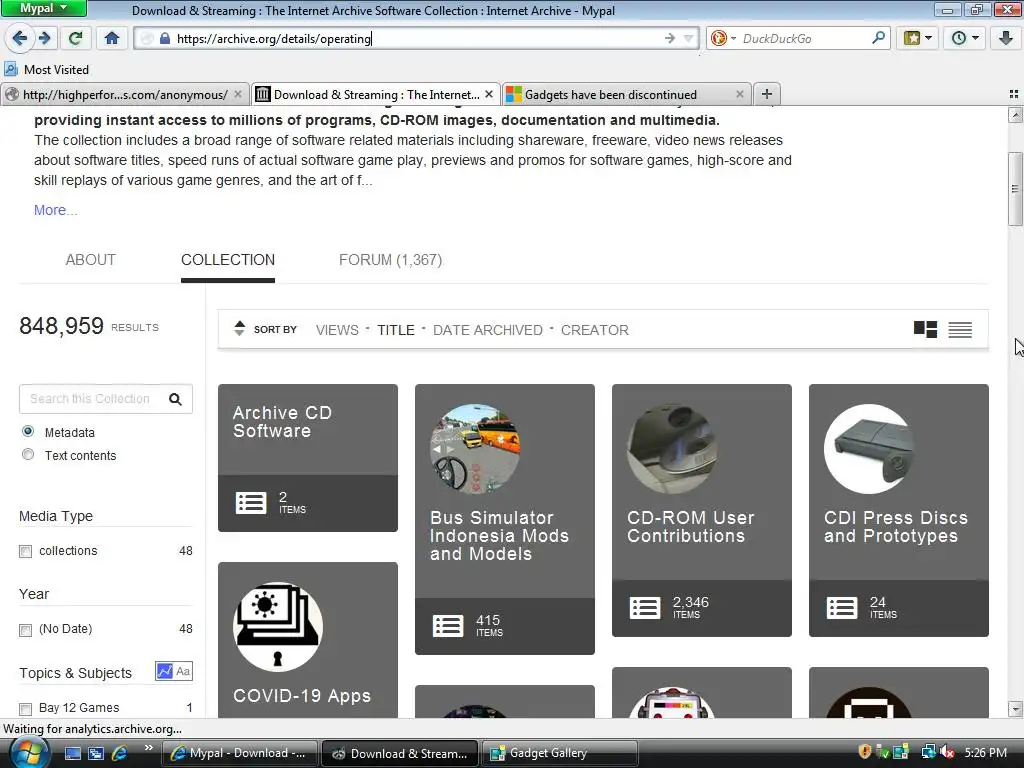Click the collection search magnifier icon

tap(175, 399)
